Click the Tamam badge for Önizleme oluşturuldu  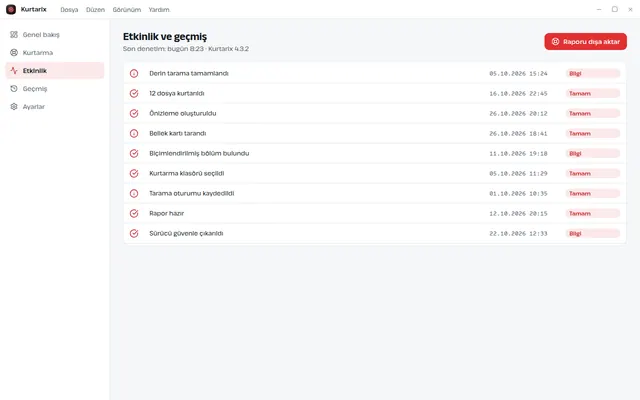(593, 113)
